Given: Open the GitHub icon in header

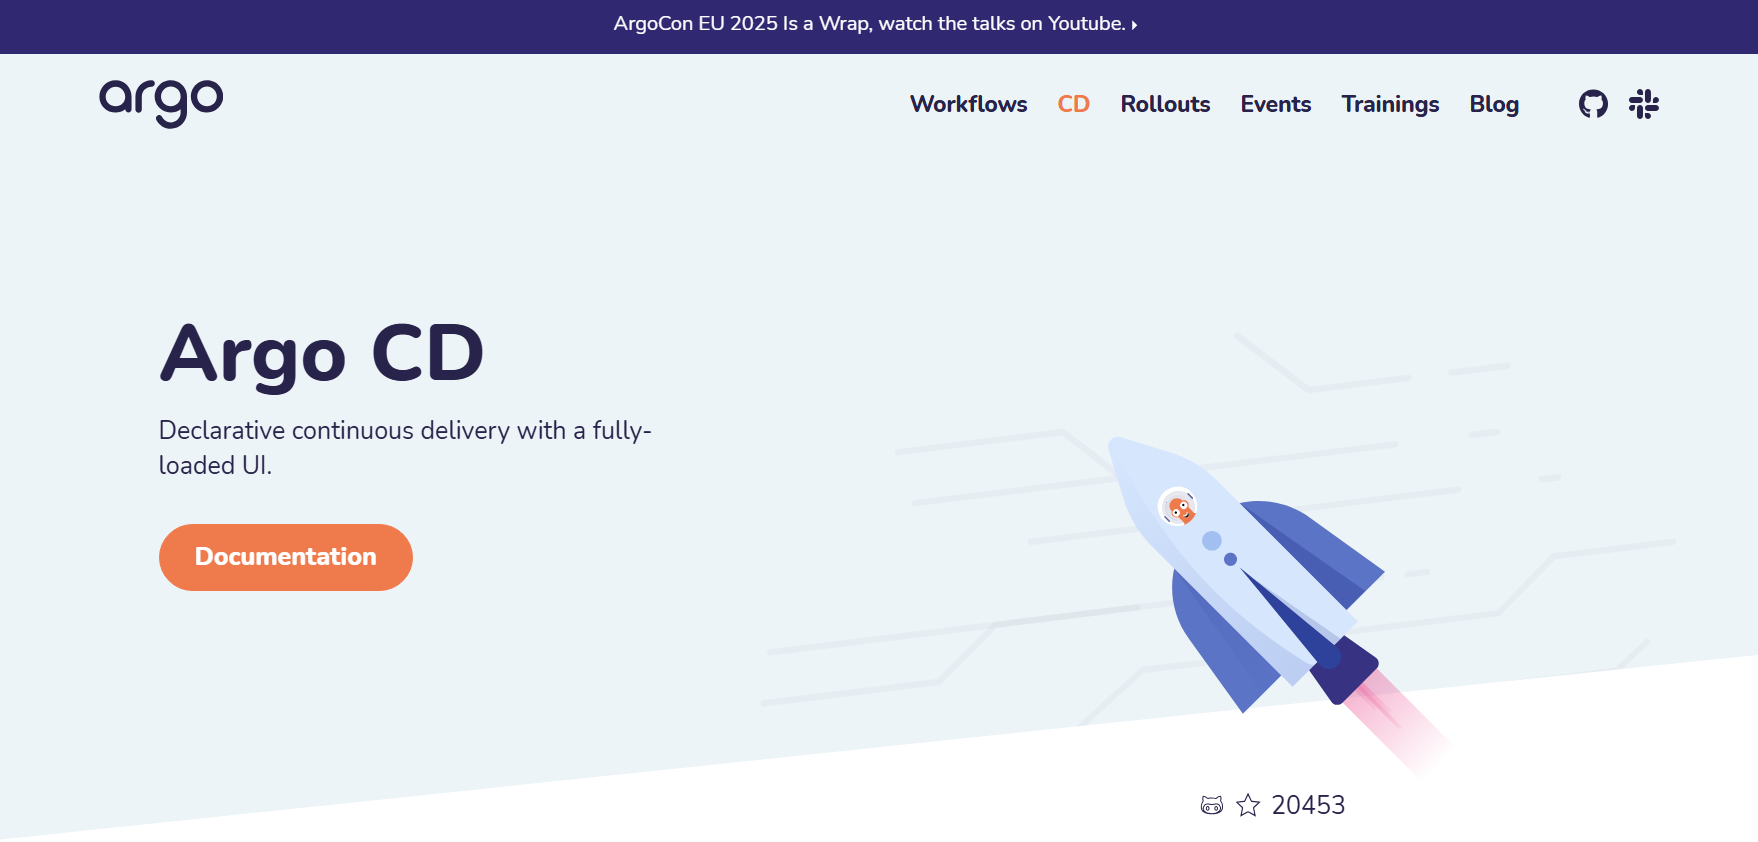Looking at the screenshot, I should [x=1593, y=104].
